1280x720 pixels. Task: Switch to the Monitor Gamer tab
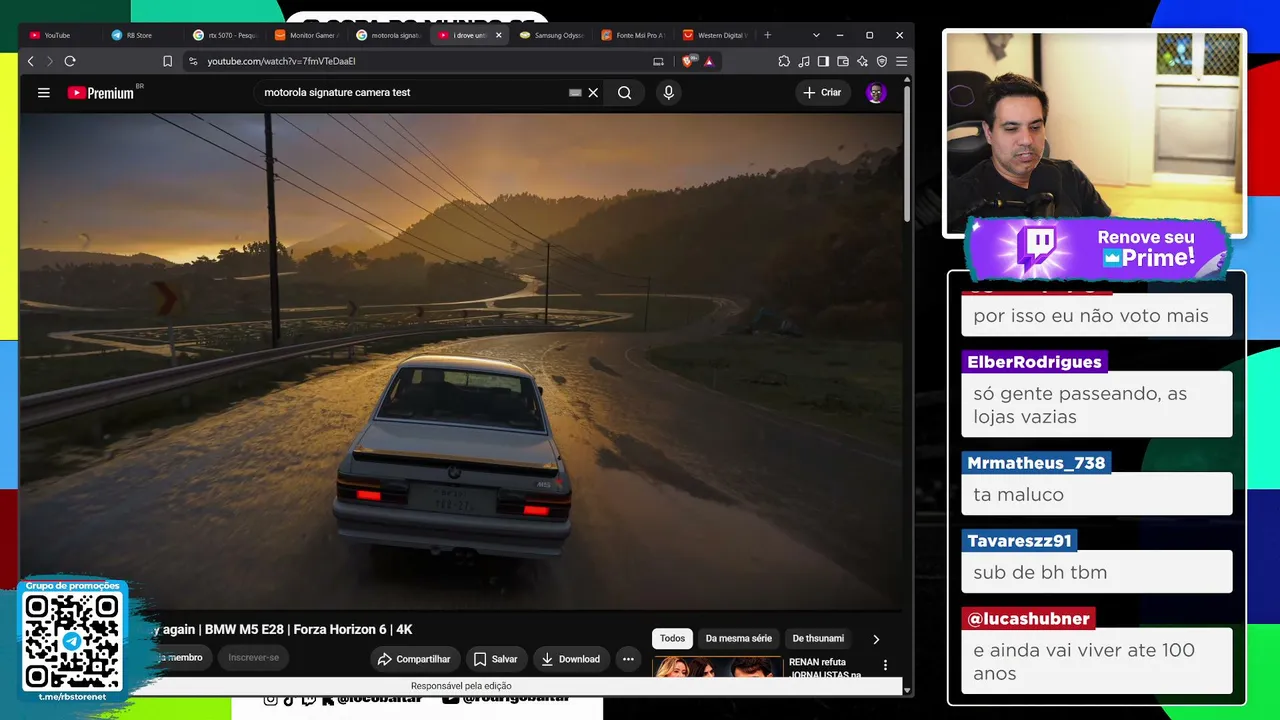pyautogui.click(x=306, y=35)
